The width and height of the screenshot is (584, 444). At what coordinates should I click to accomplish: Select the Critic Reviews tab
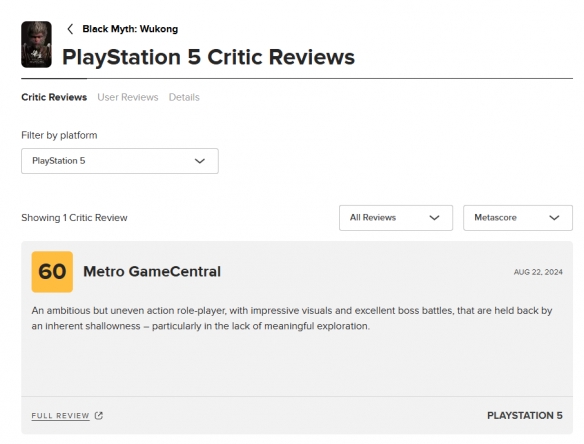(x=54, y=97)
